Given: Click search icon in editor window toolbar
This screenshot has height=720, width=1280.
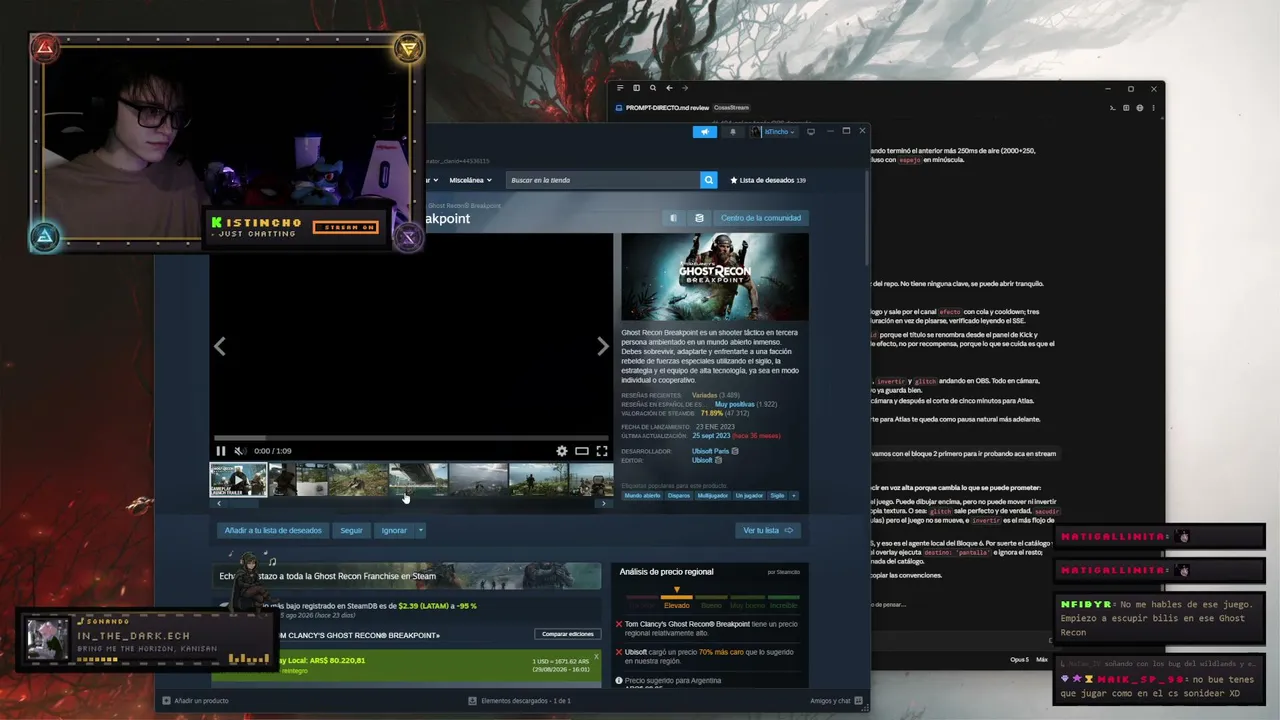Looking at the screenshot, I should click(653, 88).
